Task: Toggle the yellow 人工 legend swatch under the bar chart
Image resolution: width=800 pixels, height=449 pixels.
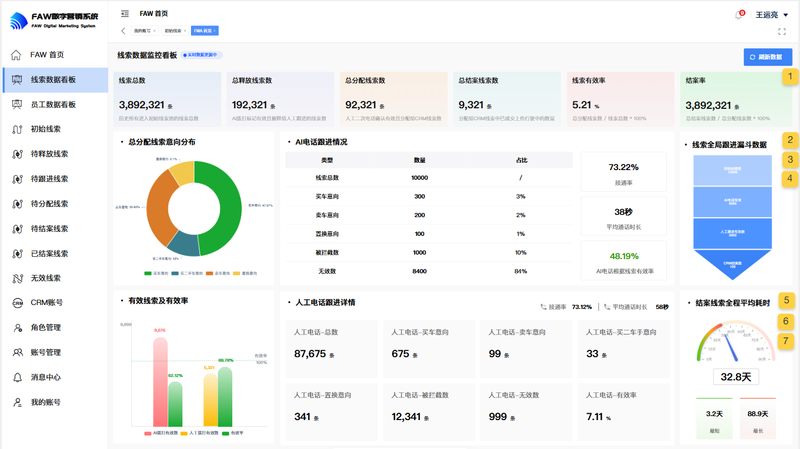Action: [x=184, y=433]
